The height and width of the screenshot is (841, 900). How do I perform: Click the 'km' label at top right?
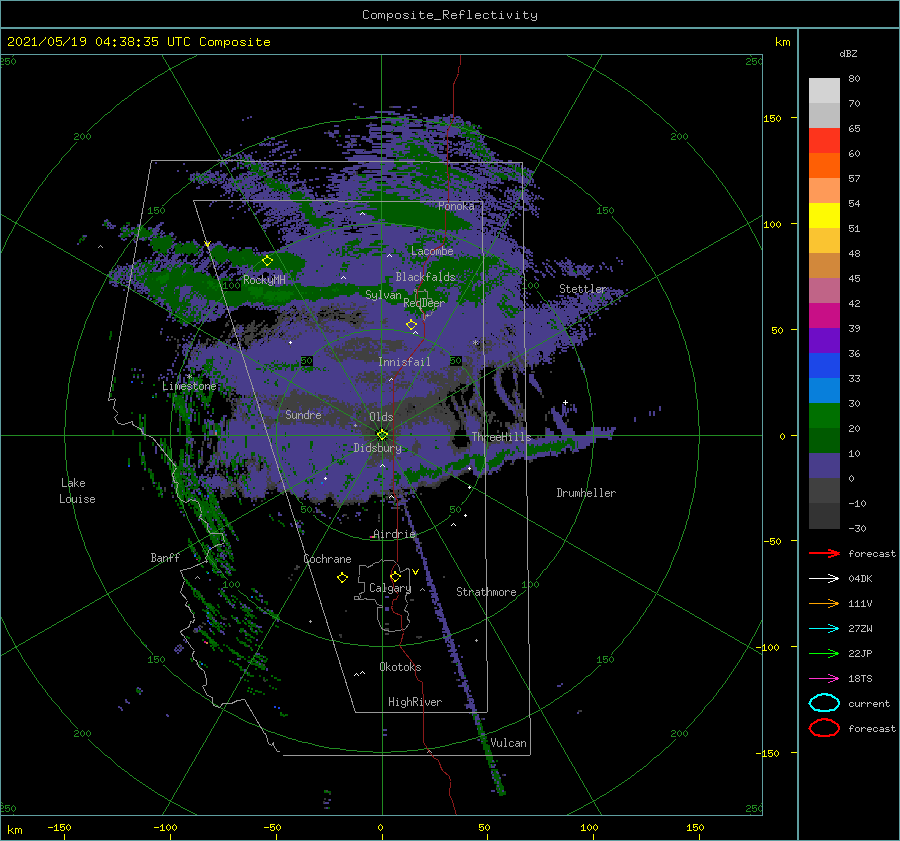(782, 42)
